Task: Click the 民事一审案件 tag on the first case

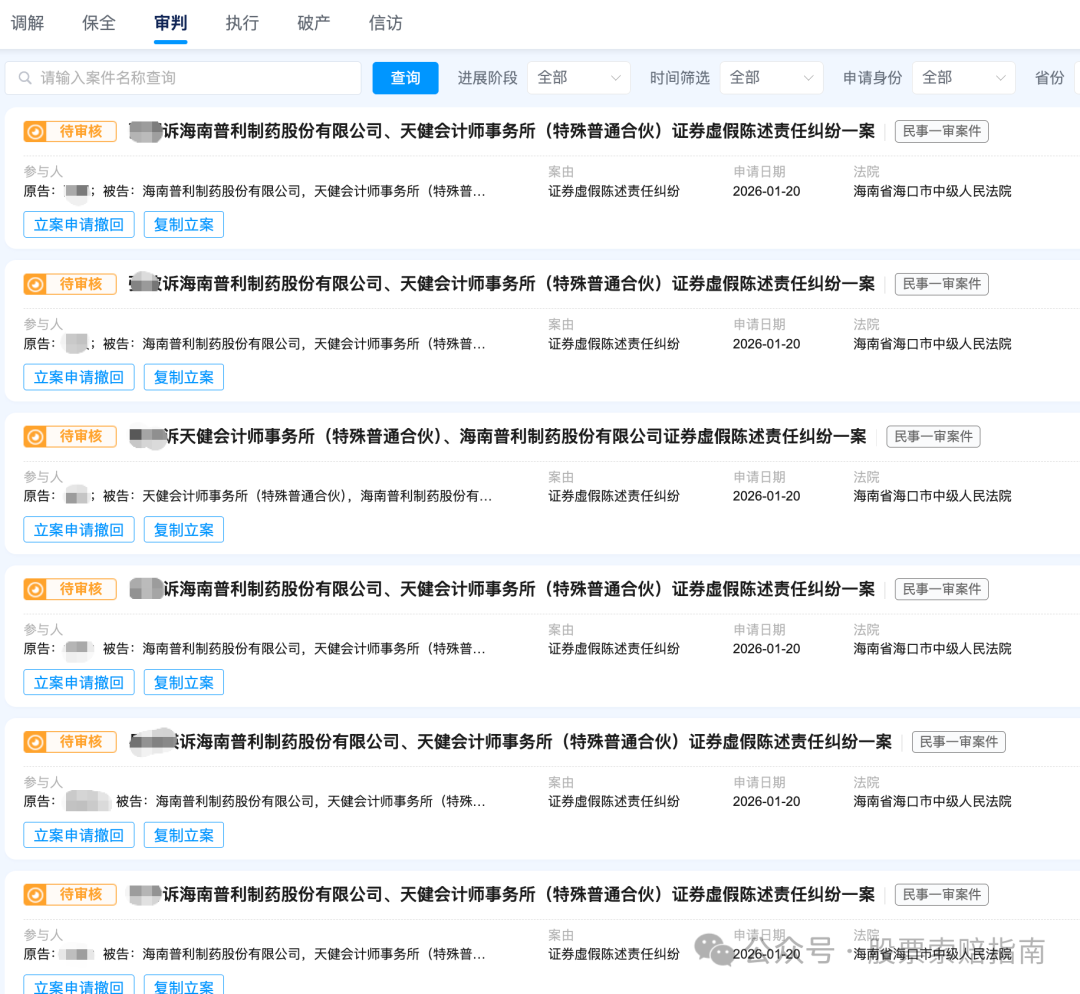Action: [941, 131]
